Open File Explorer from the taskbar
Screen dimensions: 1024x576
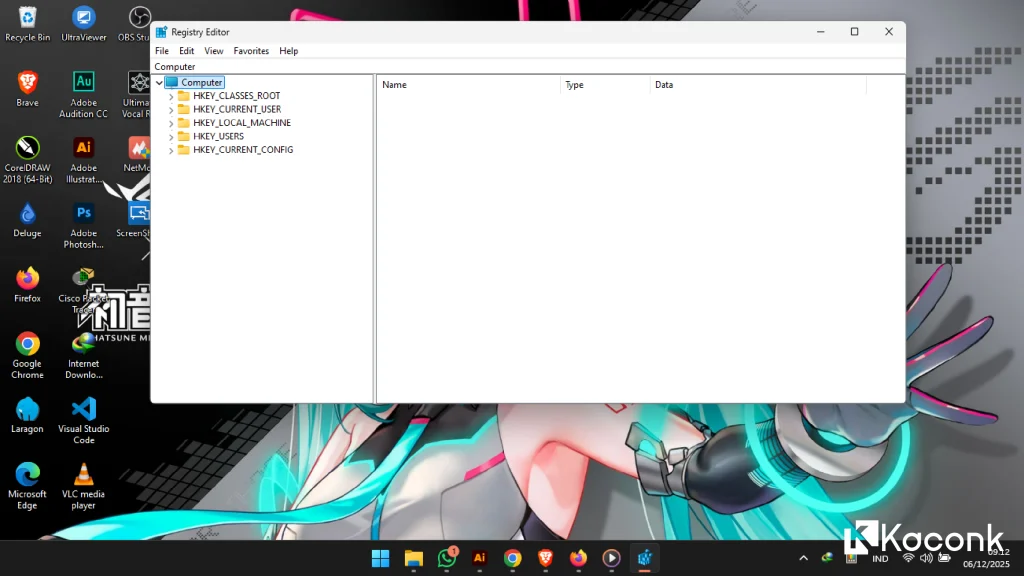click(x=413, y=558)
